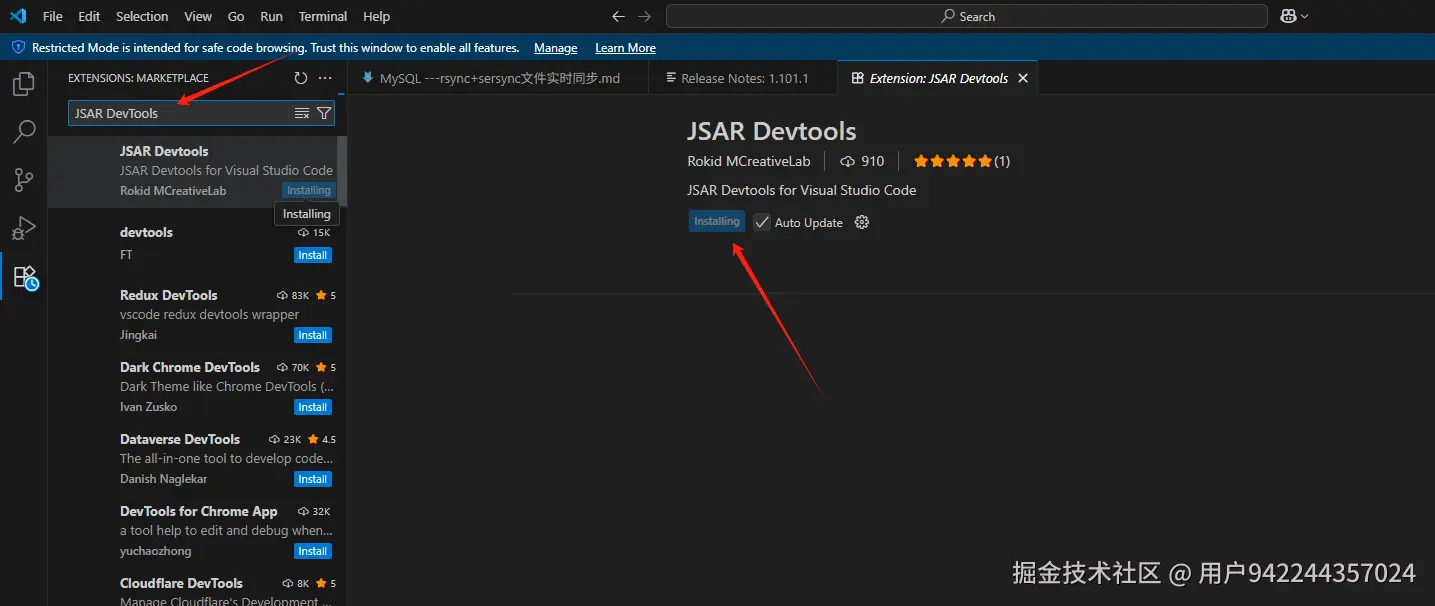This screenshot has width=1435, height=606.
Task: Open the Terminal menu
Action: (x=323, y=17)
